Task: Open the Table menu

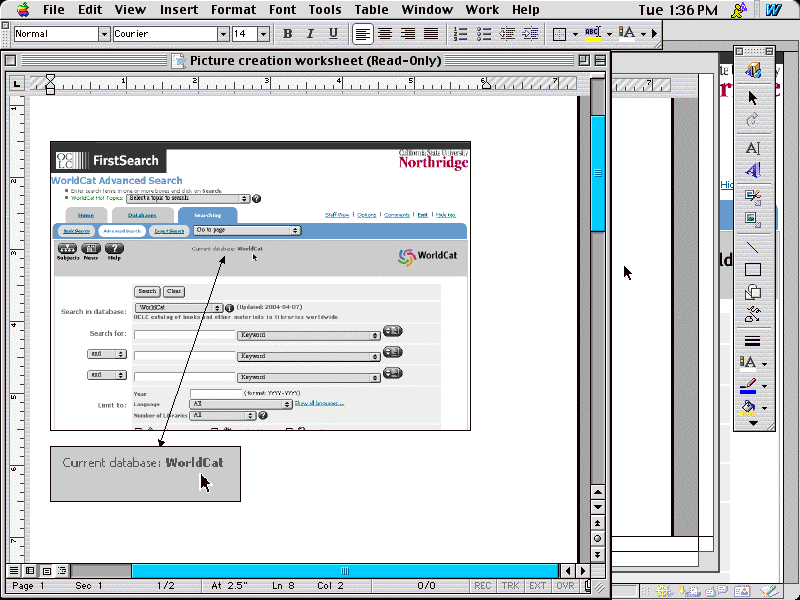Action: click(x=371, y=10)
